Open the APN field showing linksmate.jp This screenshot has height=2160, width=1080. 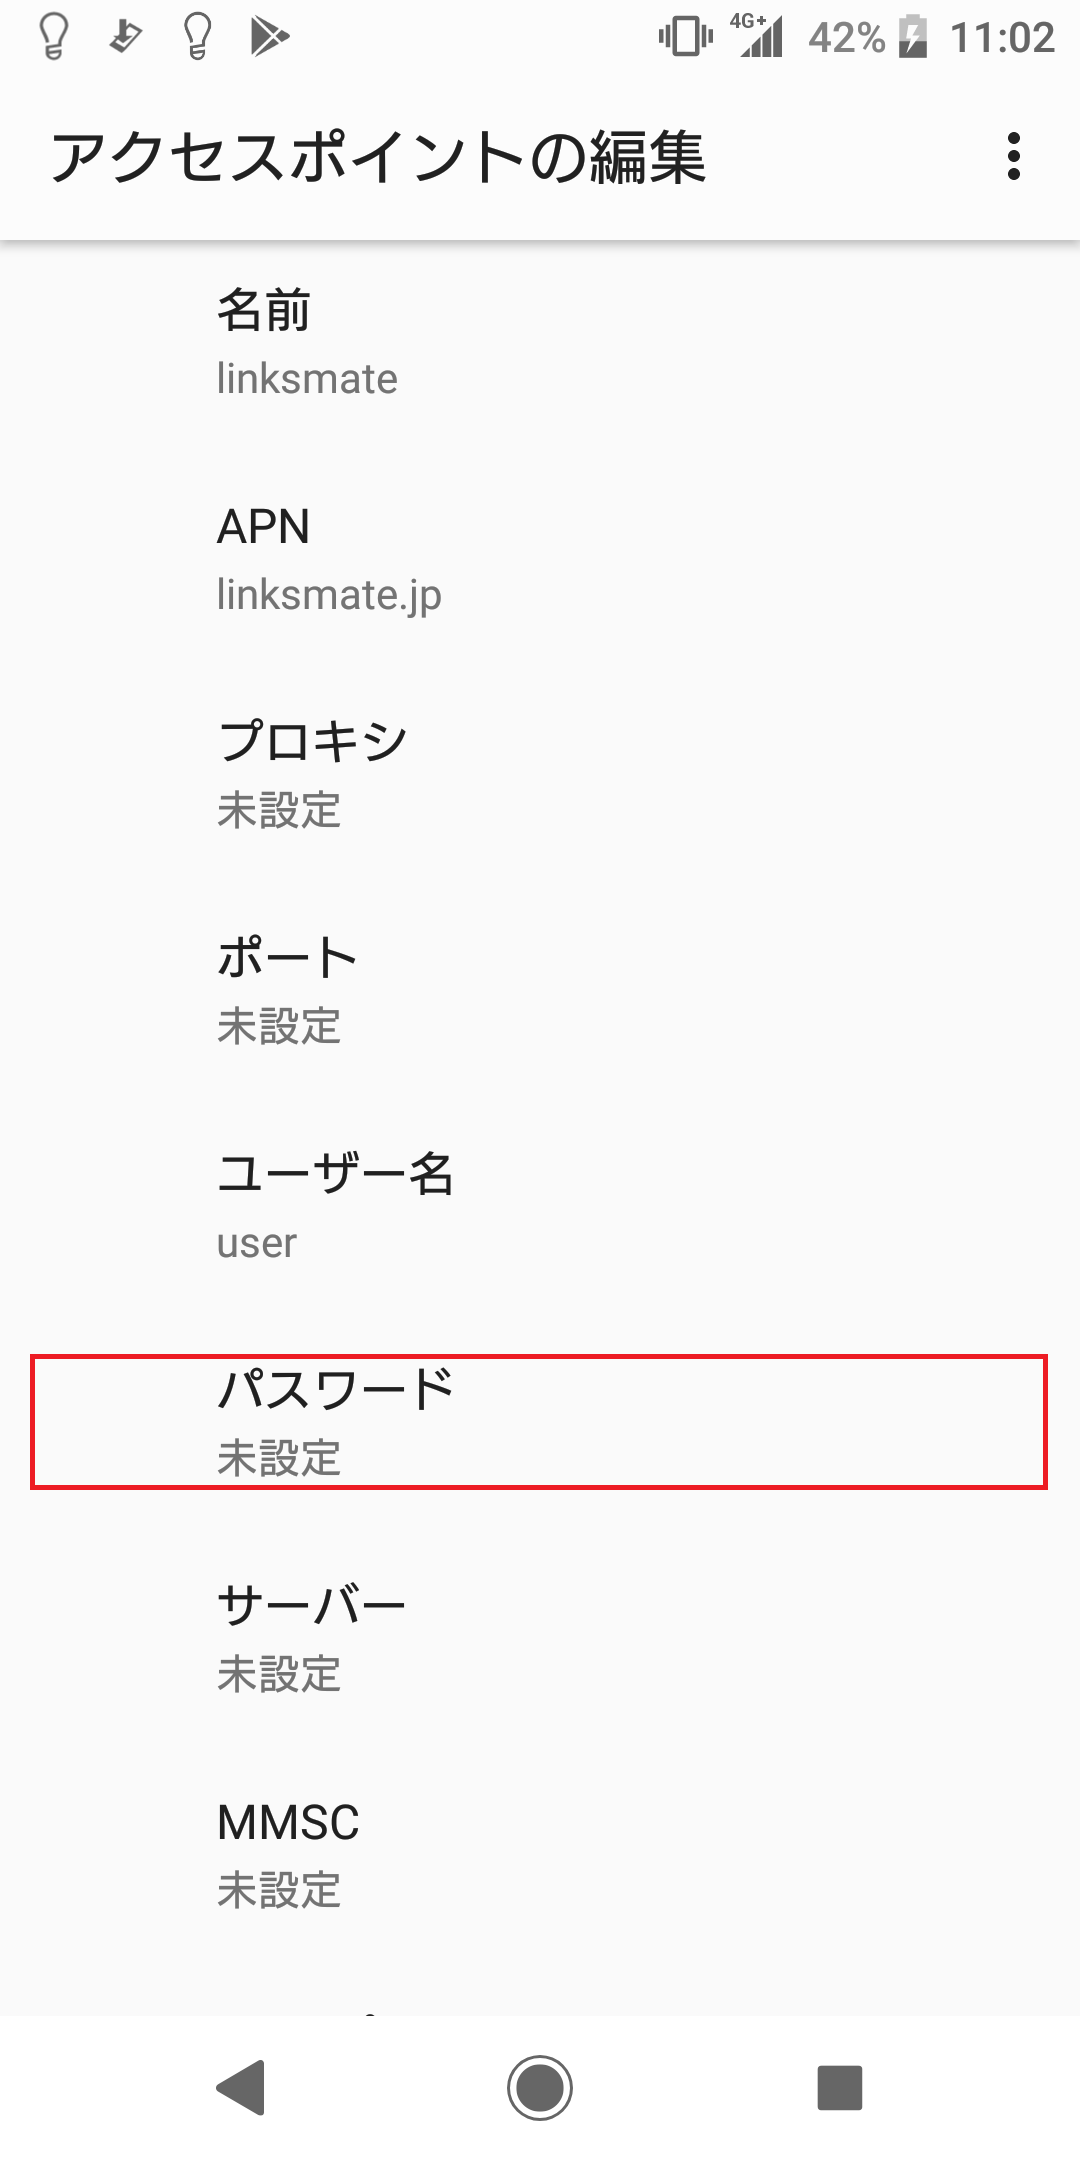(540, 560)
